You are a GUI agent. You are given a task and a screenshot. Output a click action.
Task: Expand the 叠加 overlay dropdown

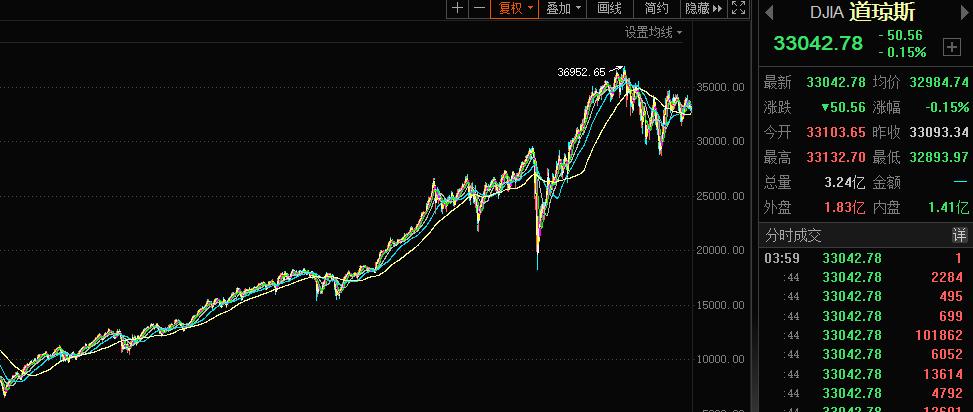click(564, 8)
